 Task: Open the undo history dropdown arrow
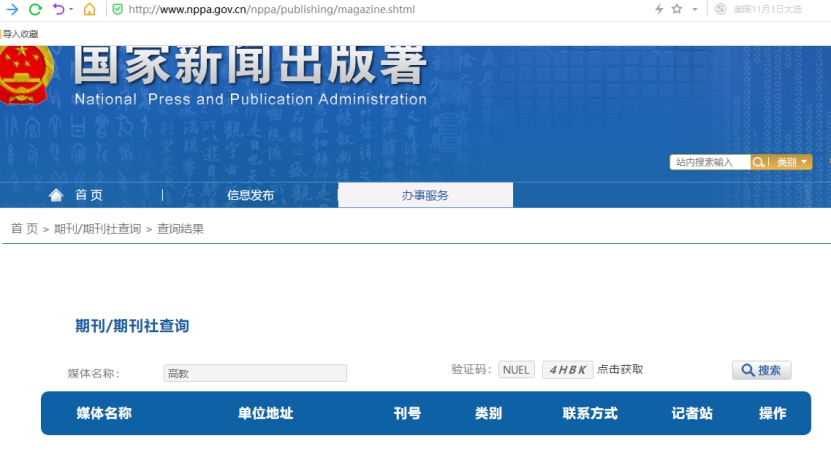pos(71,9)
